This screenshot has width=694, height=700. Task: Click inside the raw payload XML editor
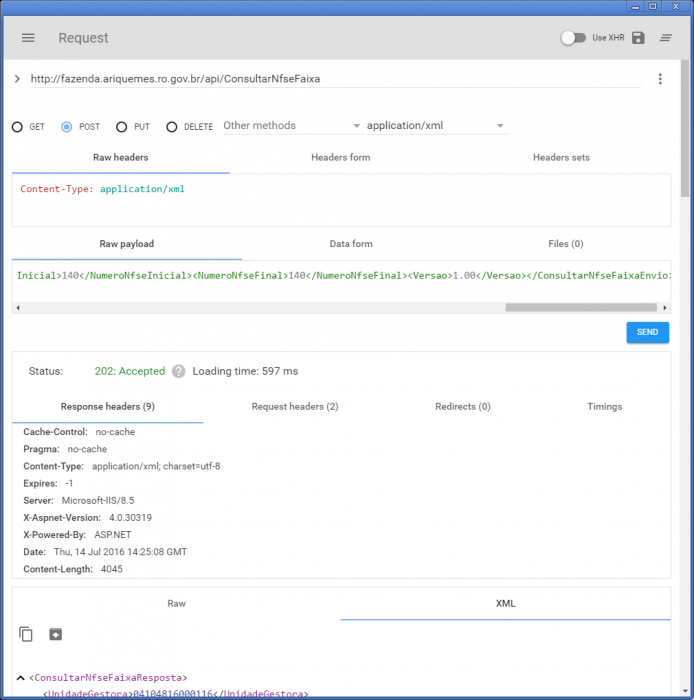click(x=341, y=281)
